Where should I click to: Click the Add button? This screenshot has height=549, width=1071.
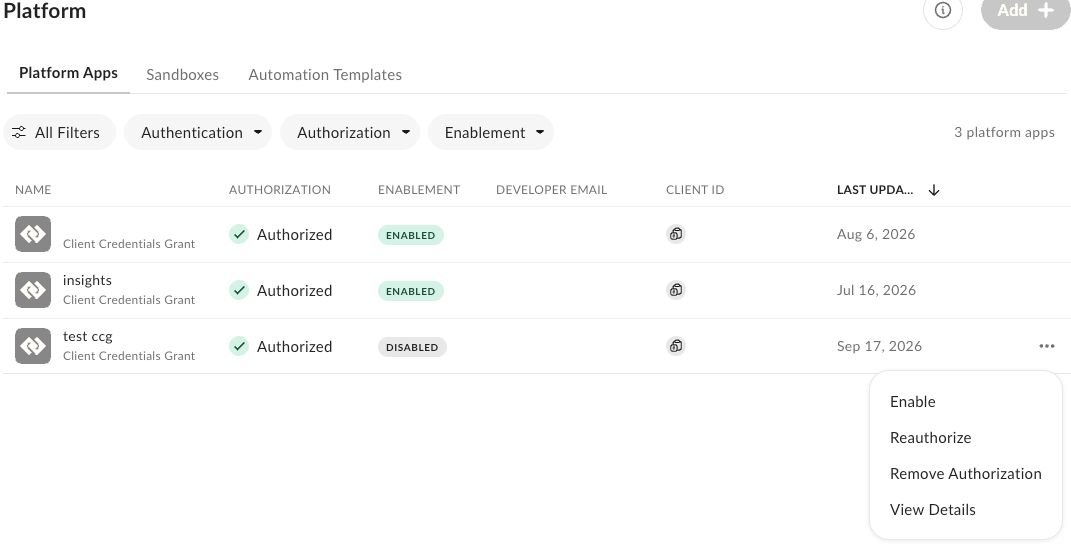(1025, 10)
